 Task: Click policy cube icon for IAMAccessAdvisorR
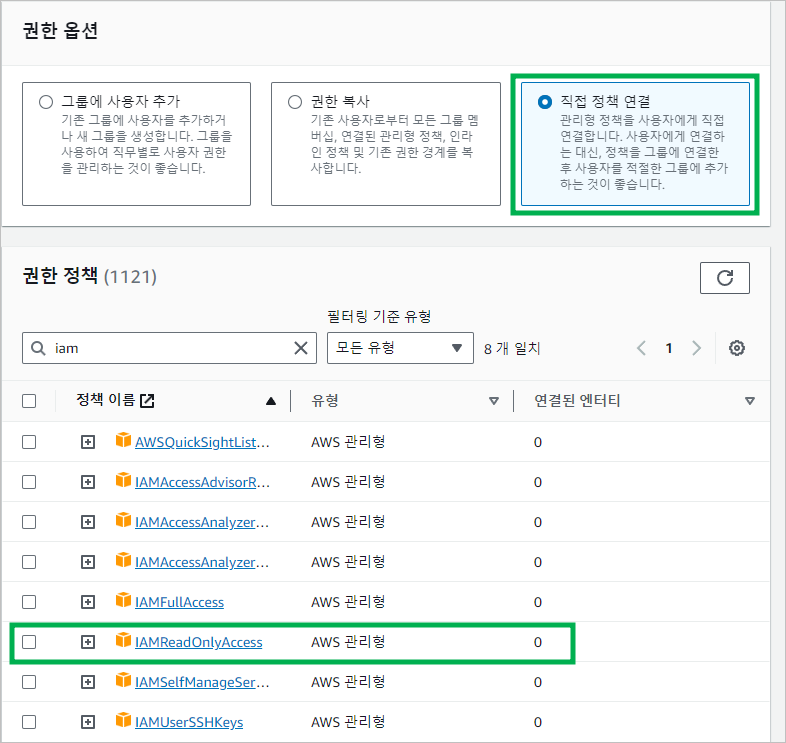point(123,480)
